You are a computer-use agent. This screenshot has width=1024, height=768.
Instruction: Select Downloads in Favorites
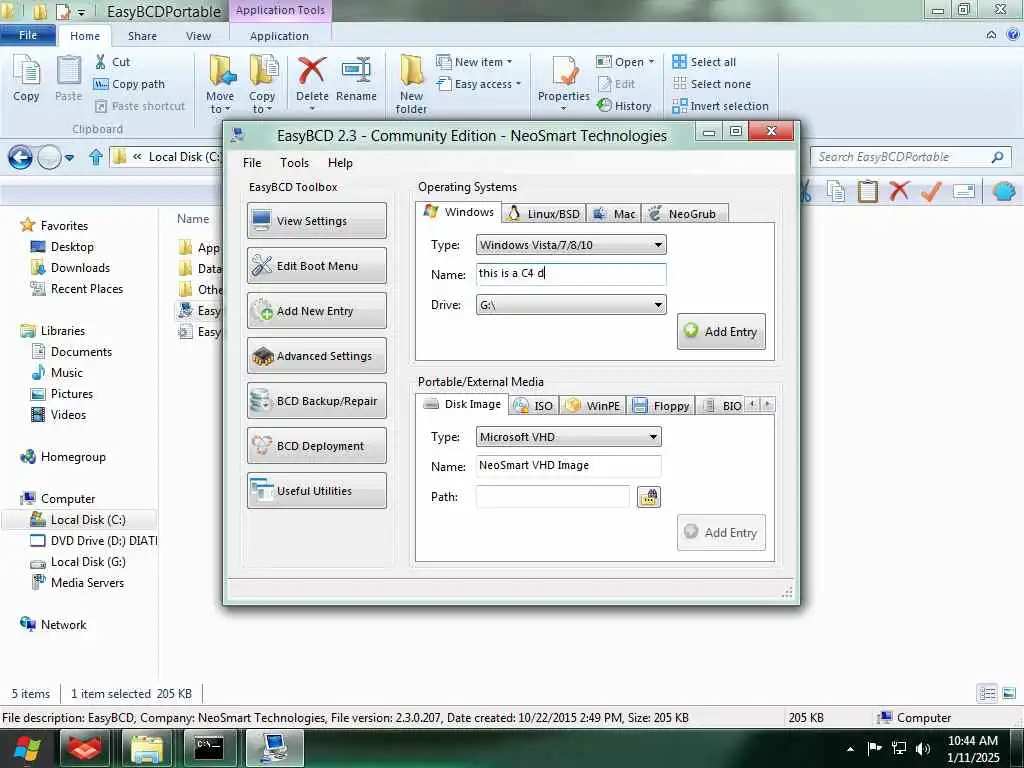(x=80, y=268)
